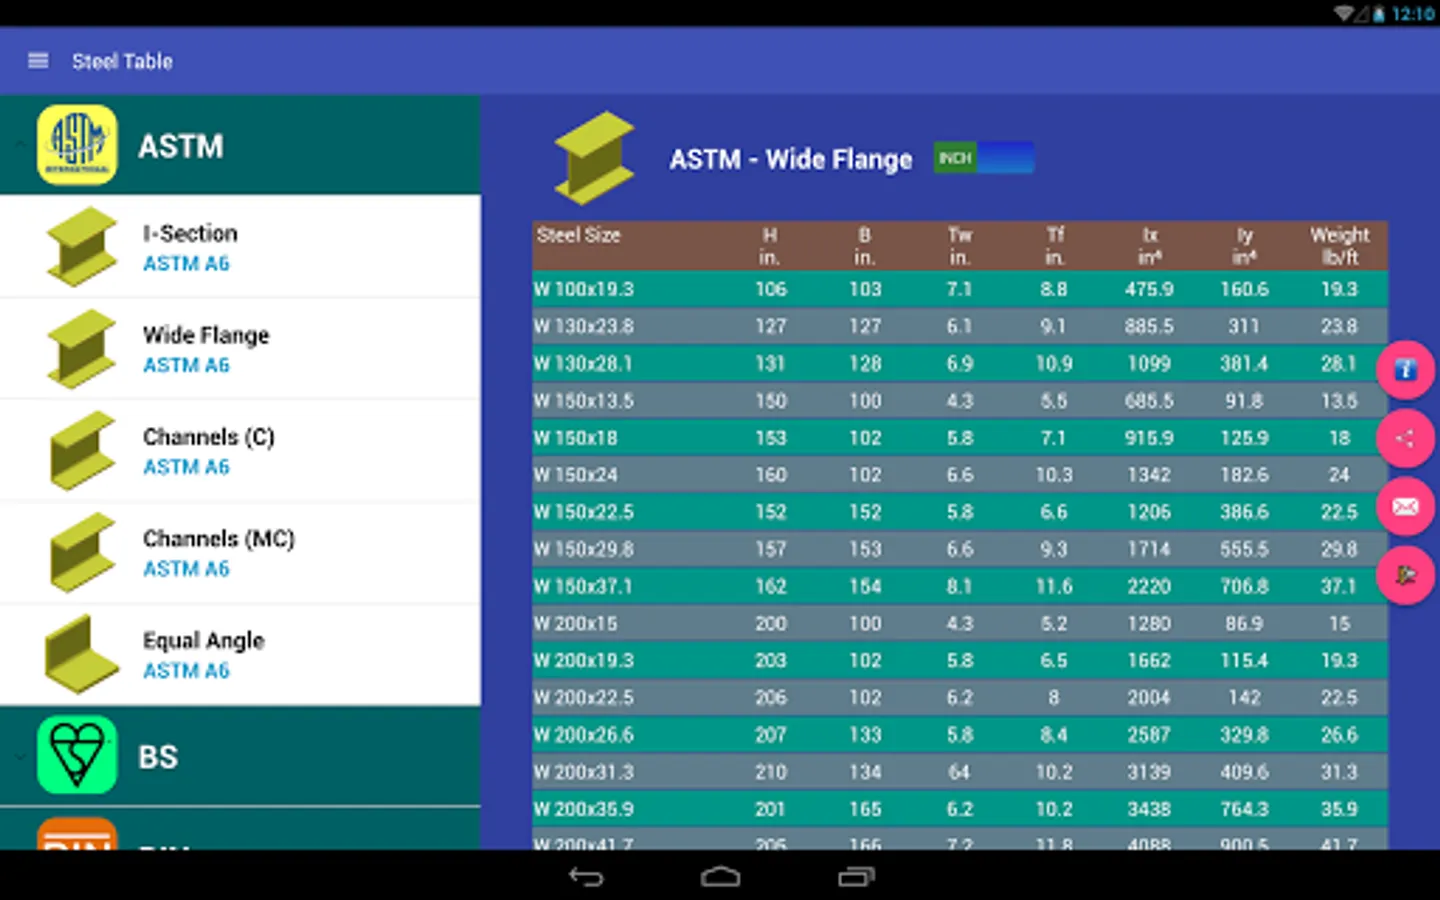Image resolution: width=1440 pixels, height=900 pixels.
Task: Select row W 200x15
Action: pos(960,623)
